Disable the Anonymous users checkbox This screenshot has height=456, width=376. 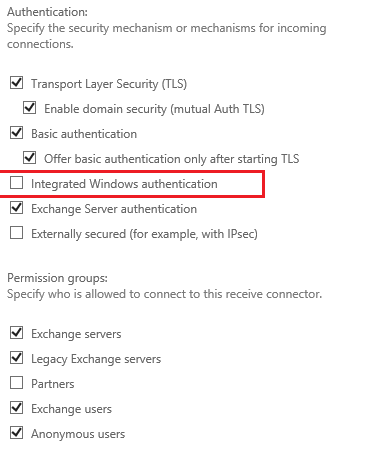tap(16, 433)
